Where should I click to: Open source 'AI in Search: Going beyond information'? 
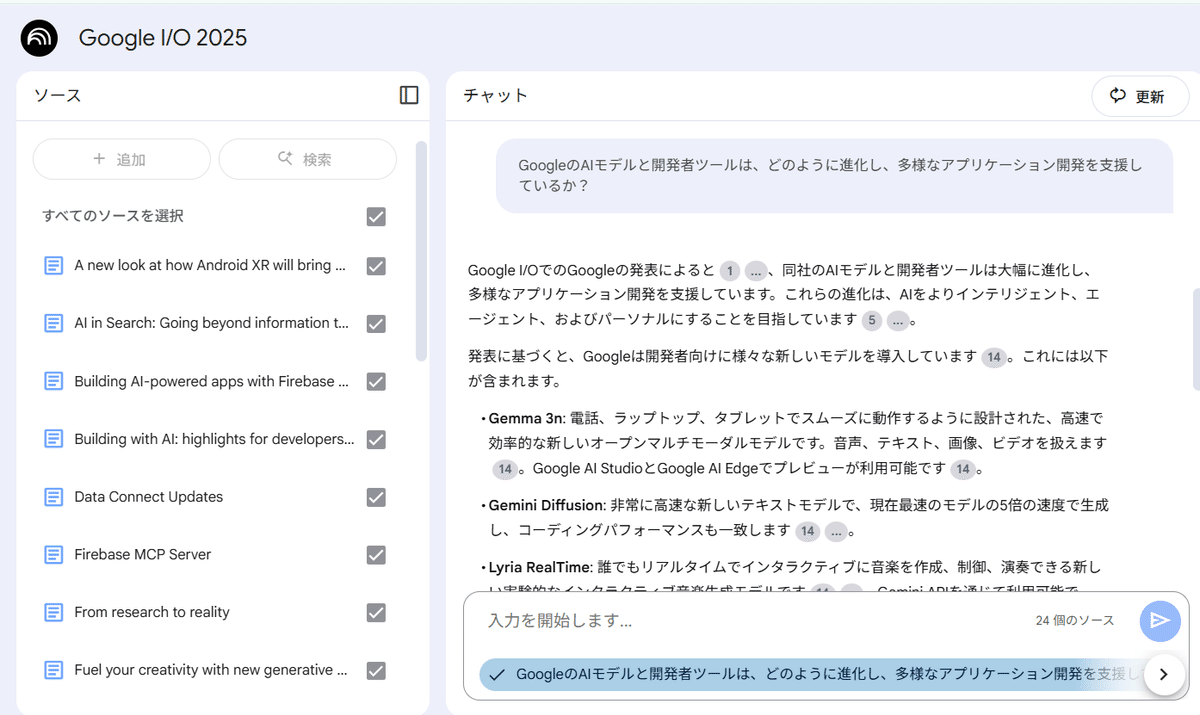pyautogui.click(x=211, y=323)
